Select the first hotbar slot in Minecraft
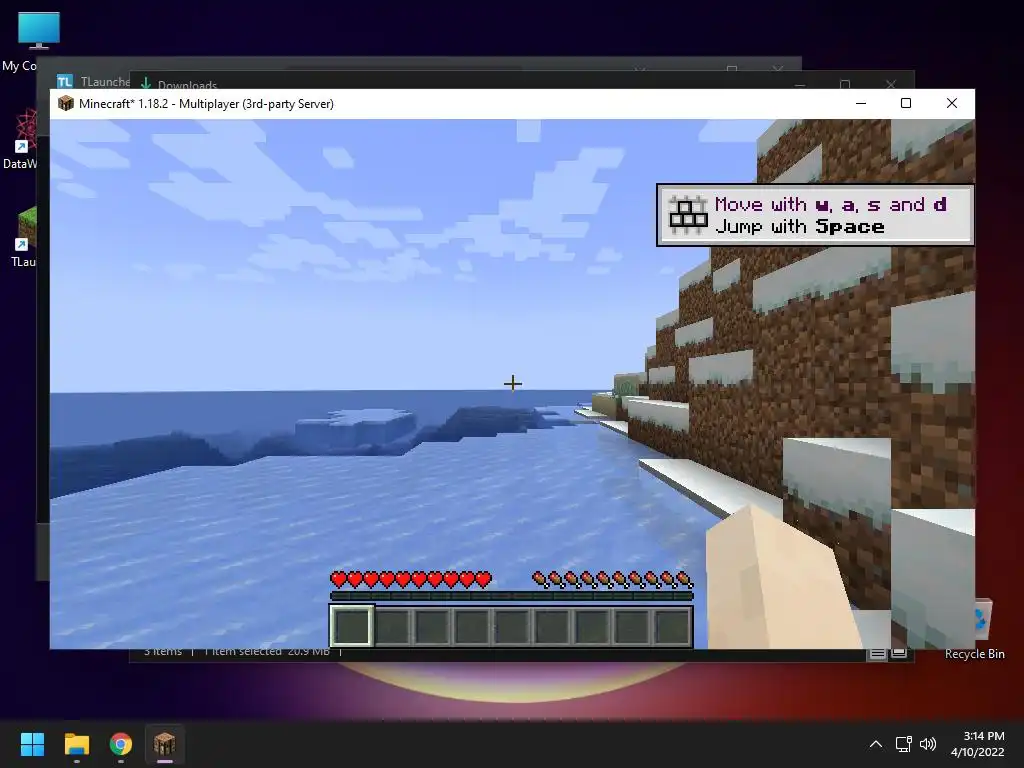 (352, 626)
